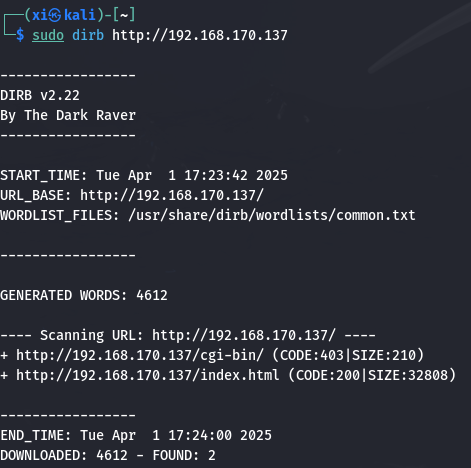This screenshot has height=468, width=471.
Task: Click the common.txt wordlist path
Action: (x=272, y=215)
